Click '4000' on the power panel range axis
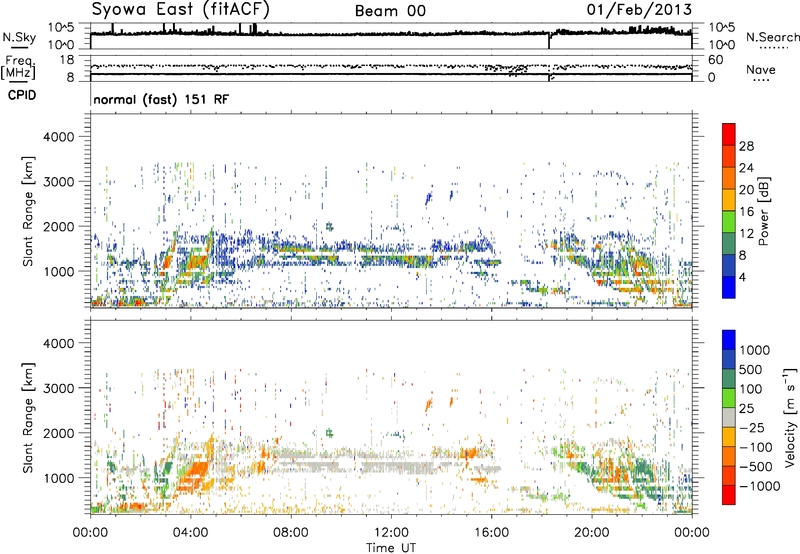The width and height of the screenshot is (800, 554). coord(58,137)
